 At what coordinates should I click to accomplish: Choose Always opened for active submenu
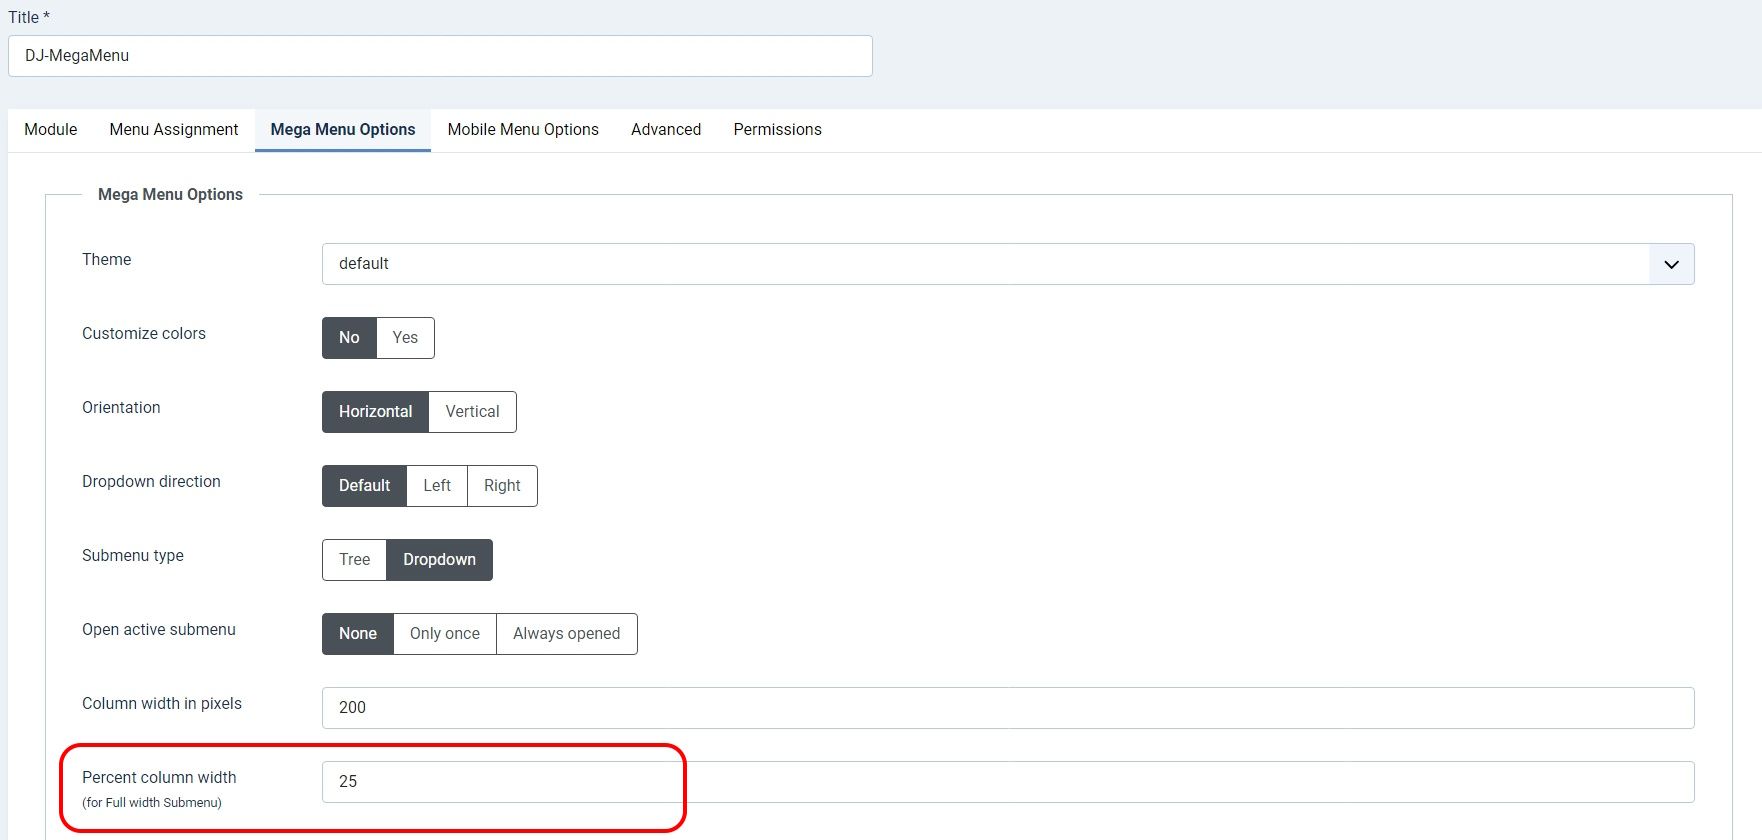pyautogui.click(x=566, y=634)
